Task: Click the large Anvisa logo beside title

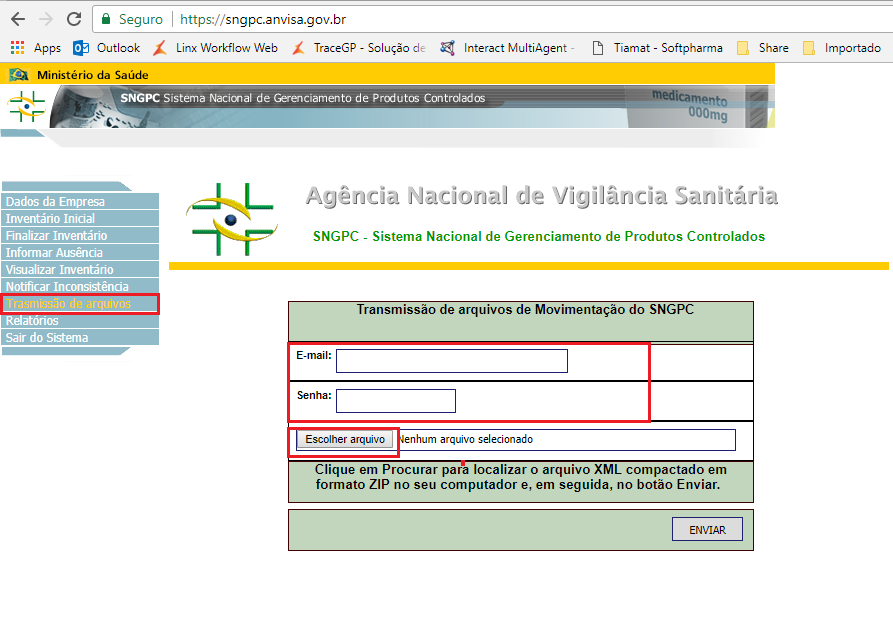Action: pos(232,220)
